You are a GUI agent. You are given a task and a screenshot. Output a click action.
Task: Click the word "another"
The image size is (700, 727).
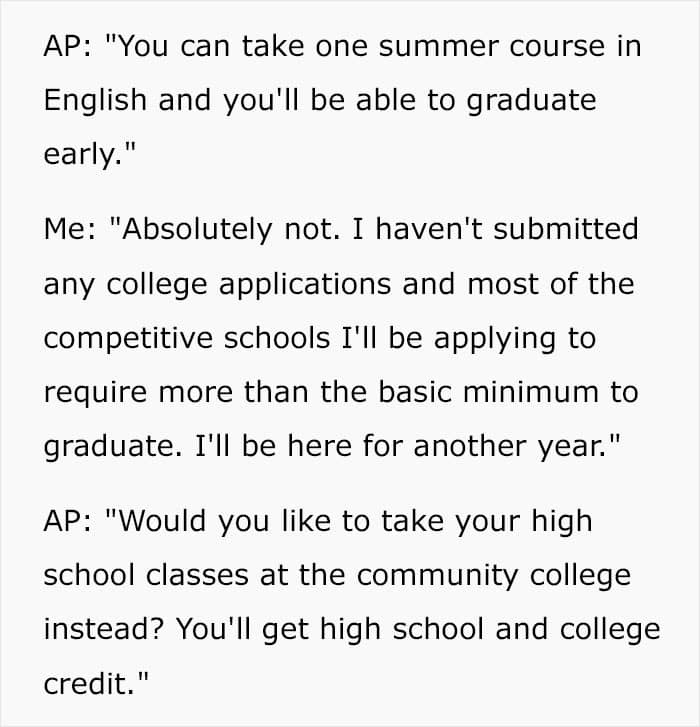[470, 446]
